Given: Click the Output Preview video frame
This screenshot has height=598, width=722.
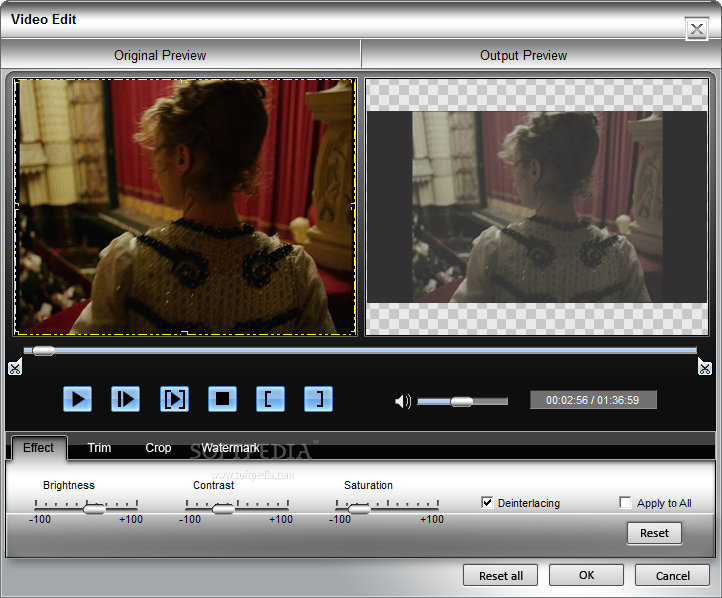Looking at the screenshot, I should pyautogui.click(x=537, y=207).
